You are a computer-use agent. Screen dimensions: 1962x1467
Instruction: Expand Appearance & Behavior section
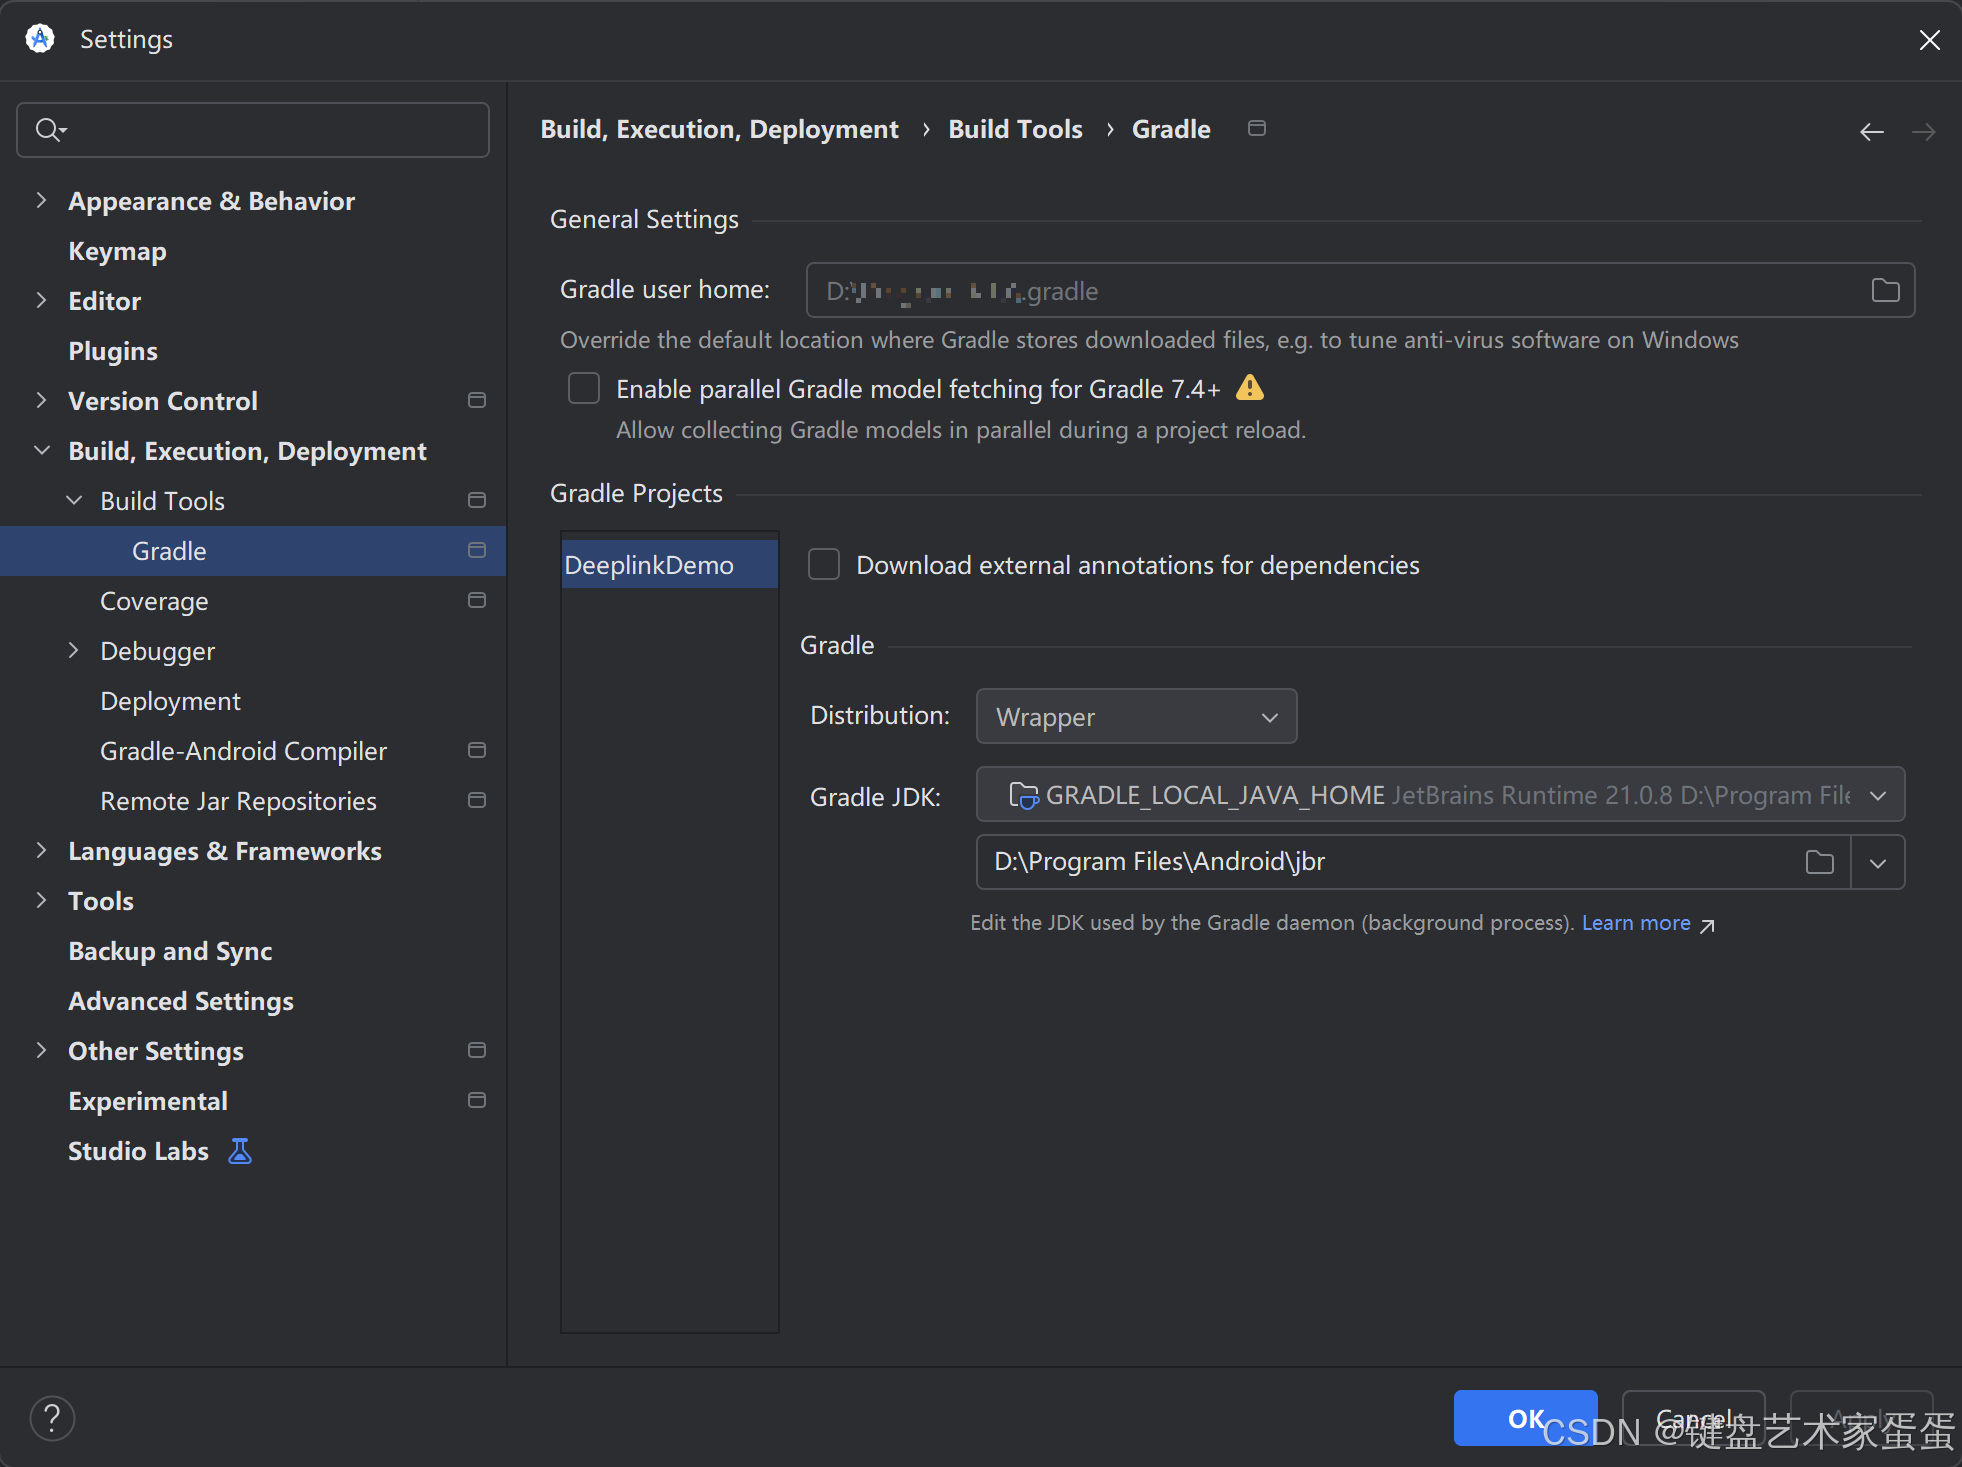click(x=41, y=200)
